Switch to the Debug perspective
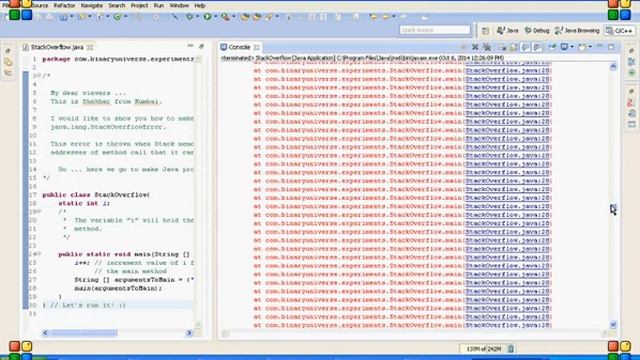 (x=537, y=31)
